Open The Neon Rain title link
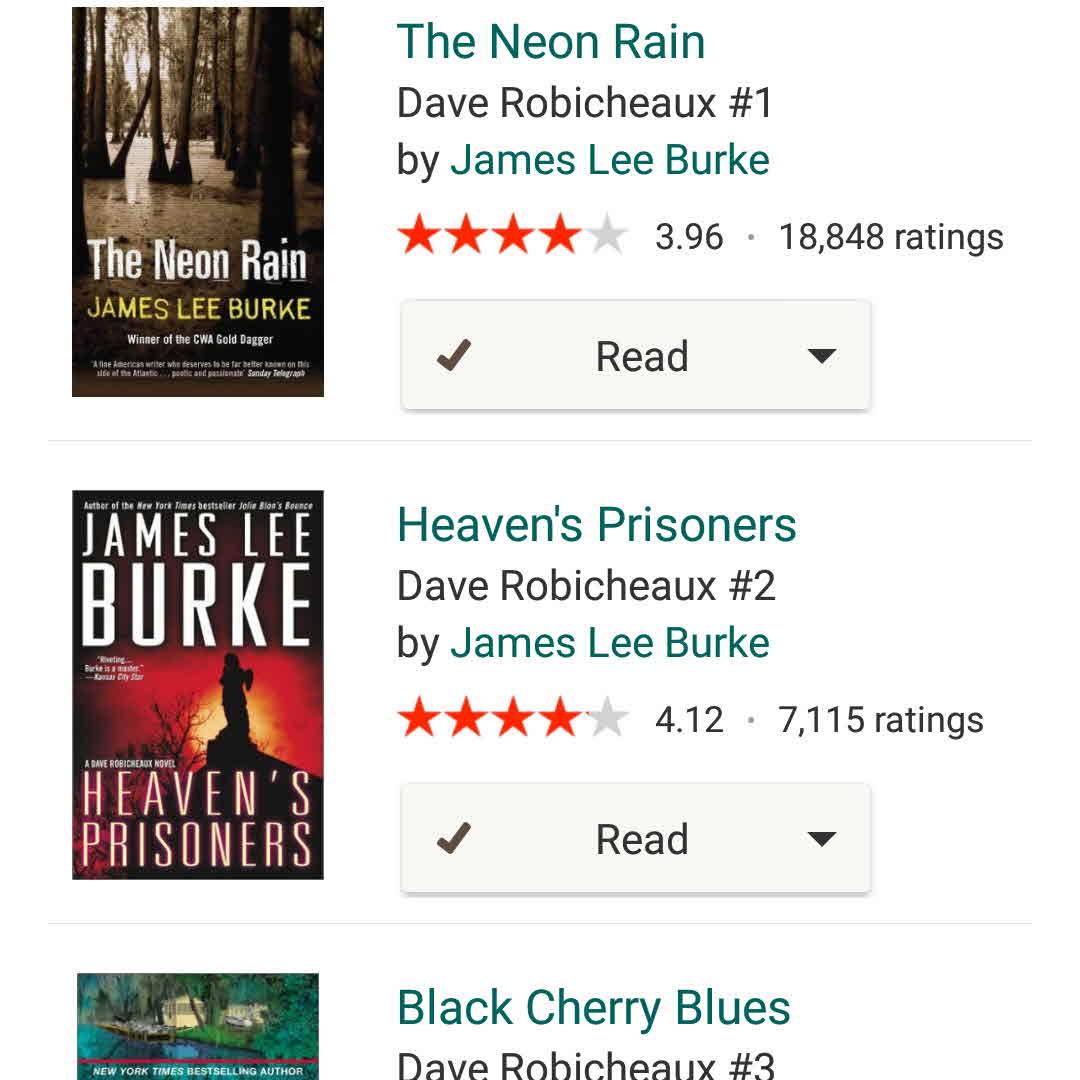1080x1080 pixels. [x=551, y=42]
